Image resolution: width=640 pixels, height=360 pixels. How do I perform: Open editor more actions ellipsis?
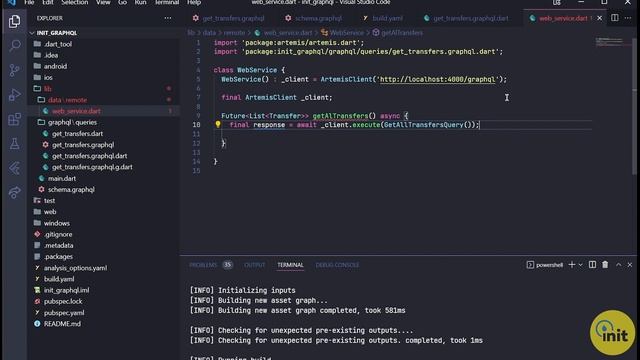[x=628, y=18]
